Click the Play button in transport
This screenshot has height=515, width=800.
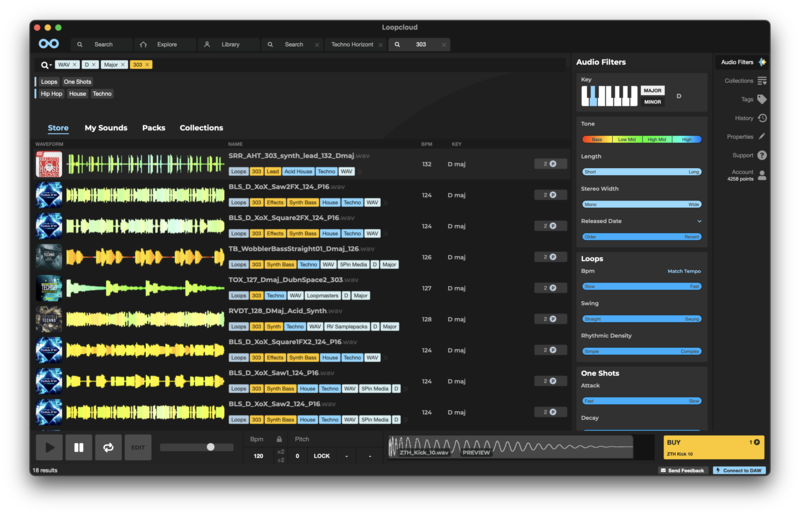point(49,448)
